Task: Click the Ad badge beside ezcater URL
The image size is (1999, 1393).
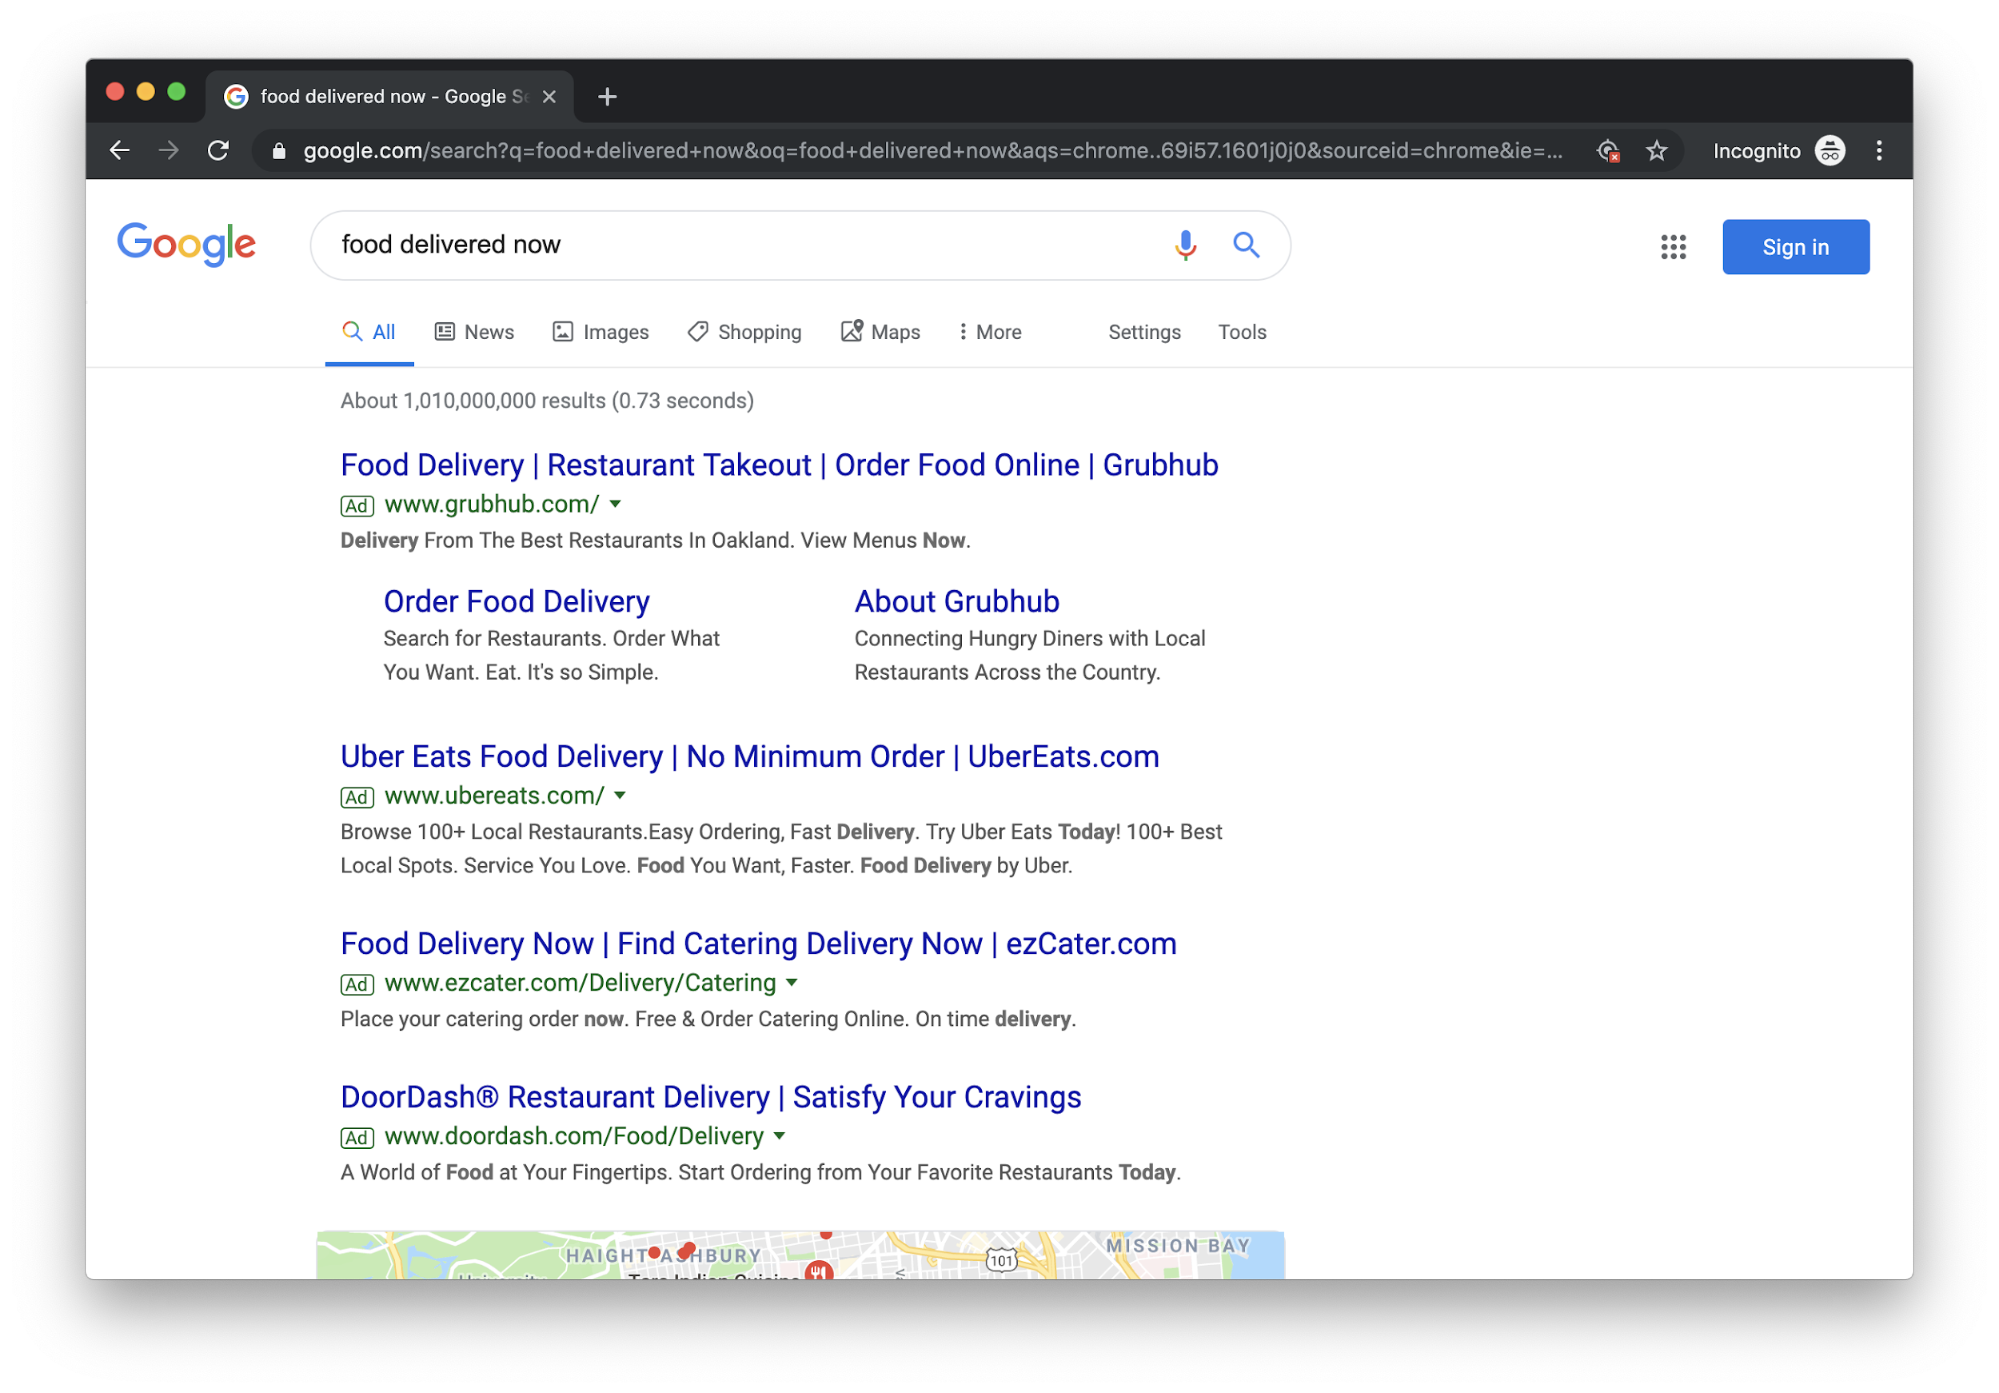Action: click(357, 985)
